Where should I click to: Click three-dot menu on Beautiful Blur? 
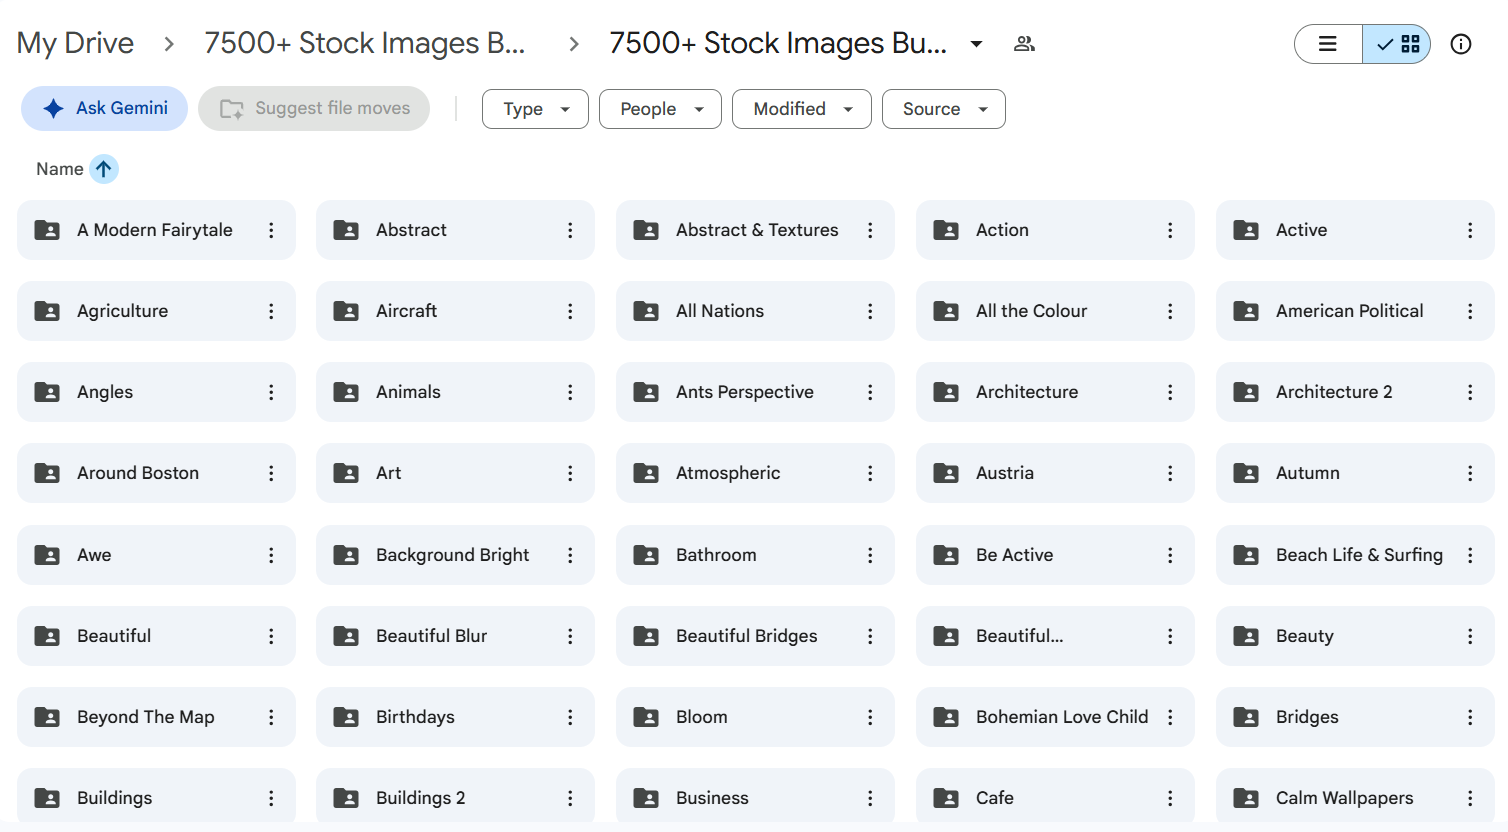coord(570,636)
